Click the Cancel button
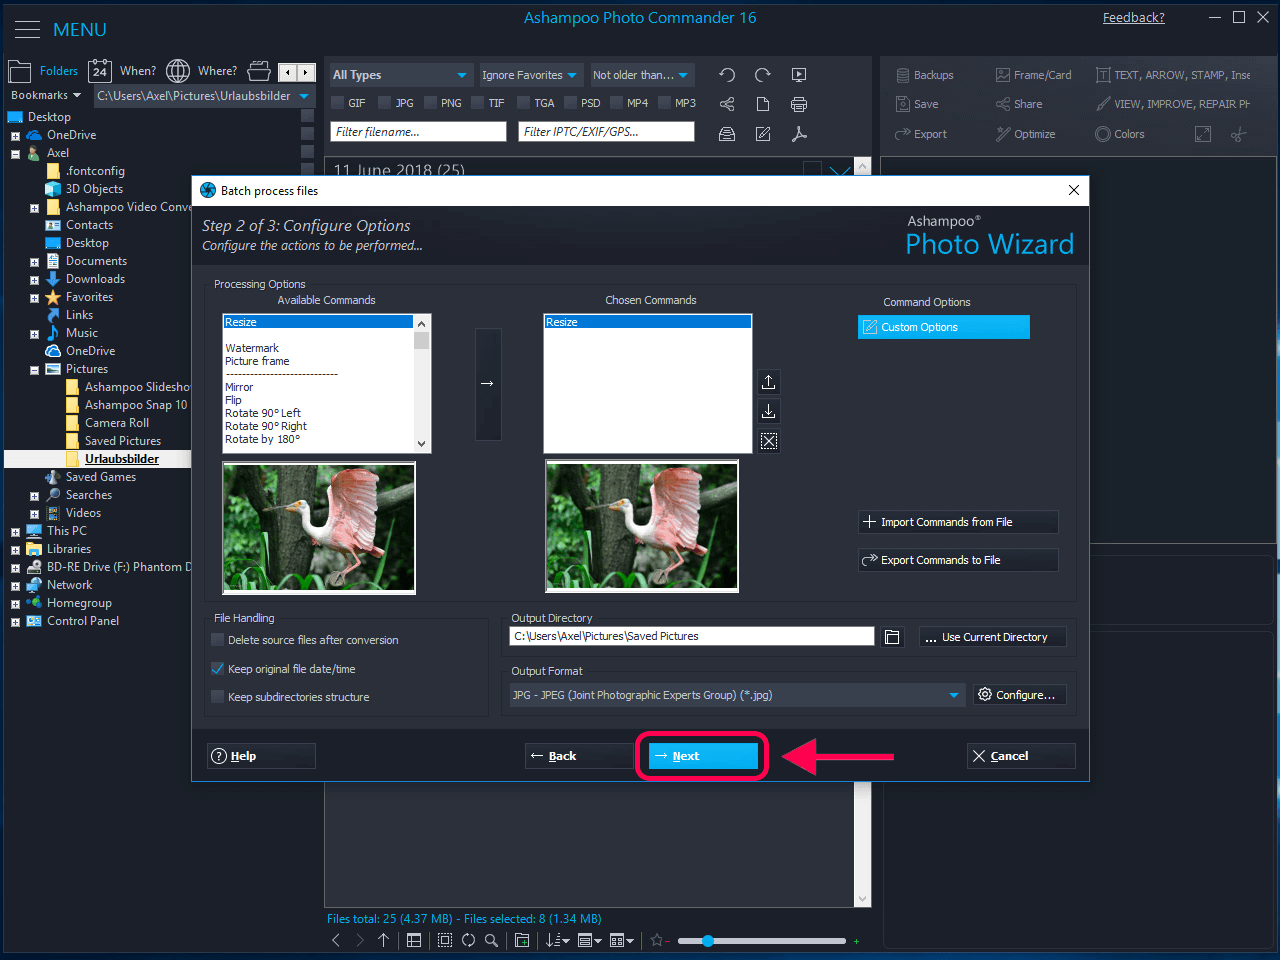This screenshot has height=960, width=1280. point(1021,756)
